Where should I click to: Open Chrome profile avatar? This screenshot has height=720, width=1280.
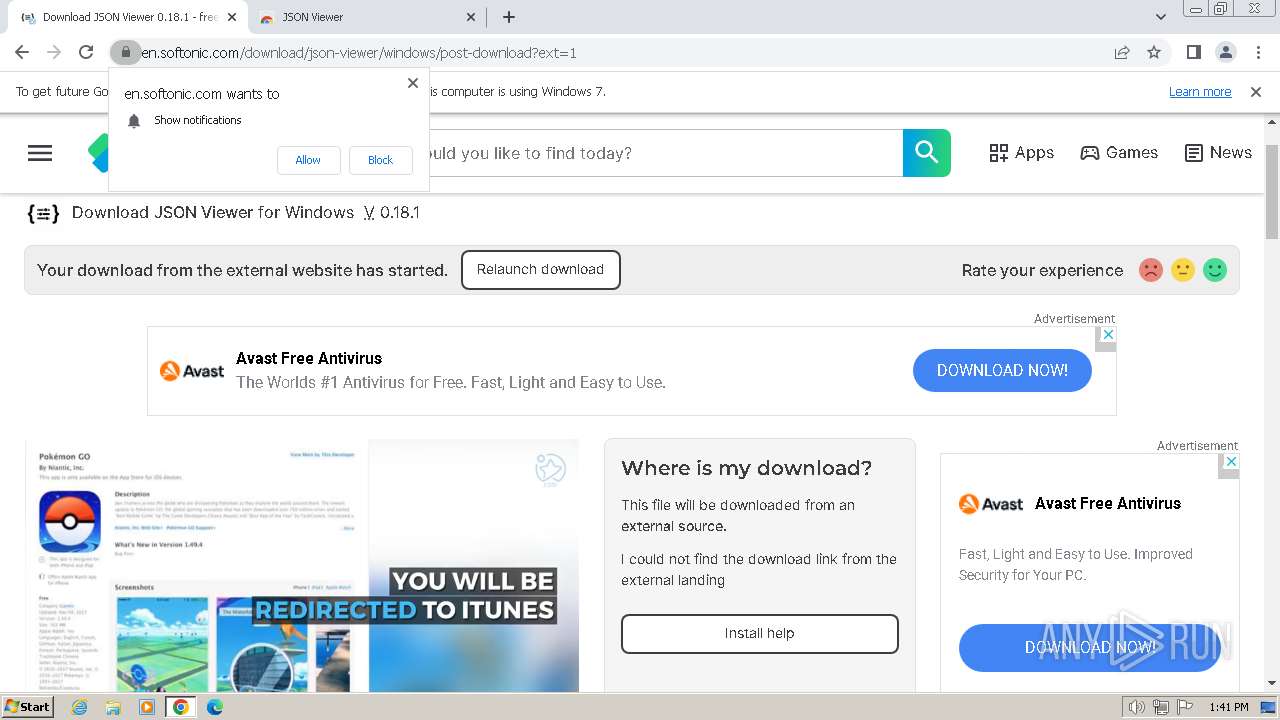point(1225,52)
